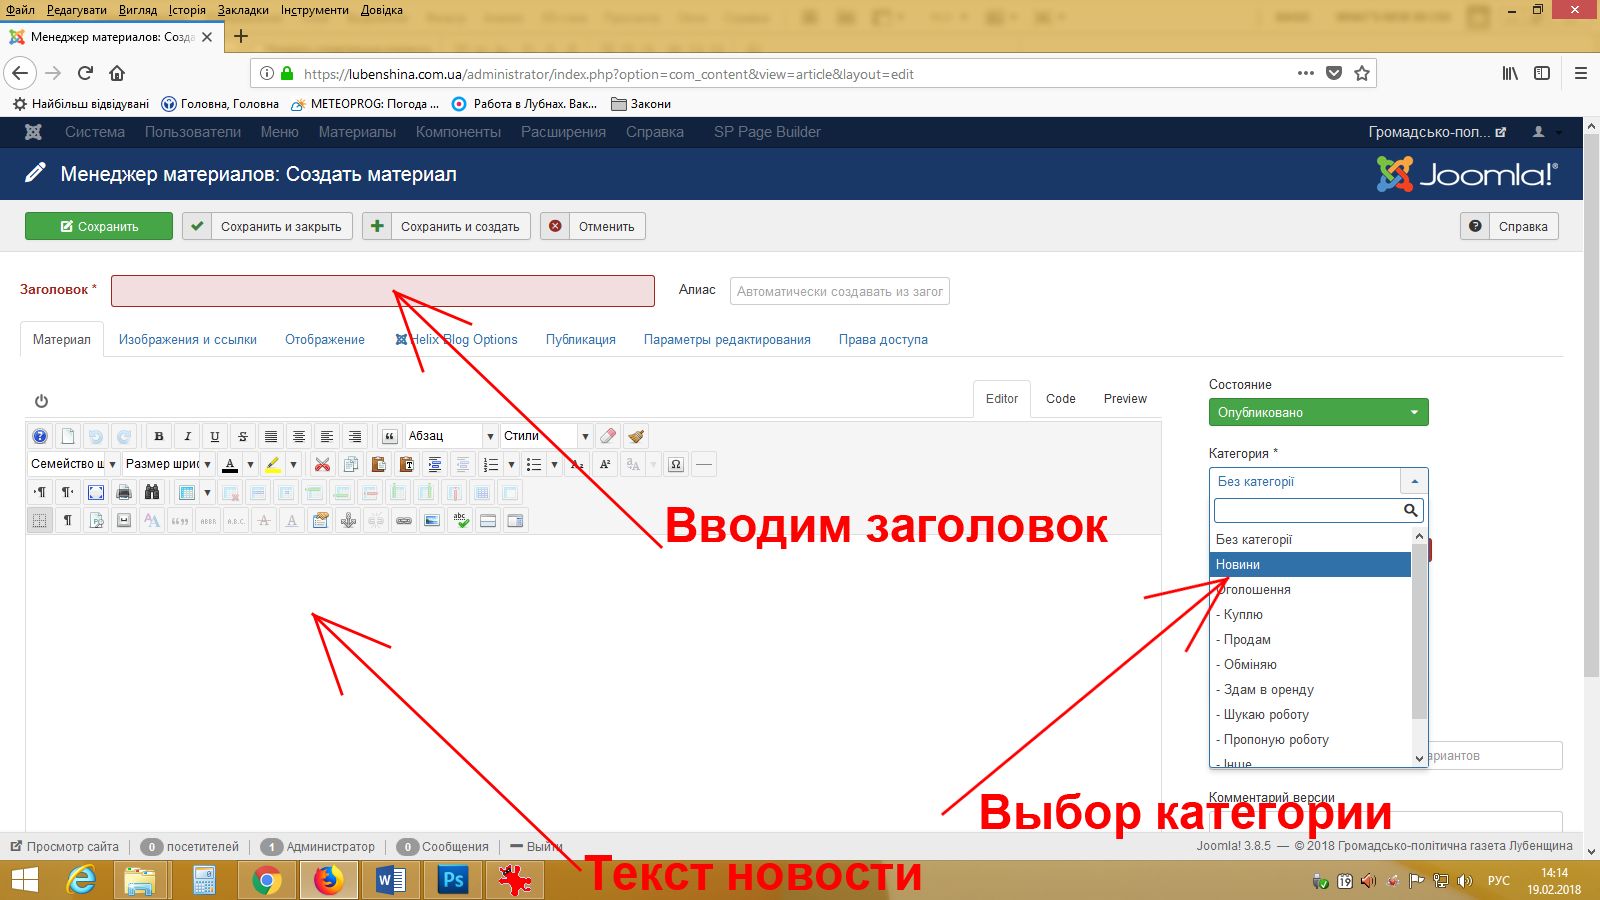Center-align text in the editor

coord(299,436)
